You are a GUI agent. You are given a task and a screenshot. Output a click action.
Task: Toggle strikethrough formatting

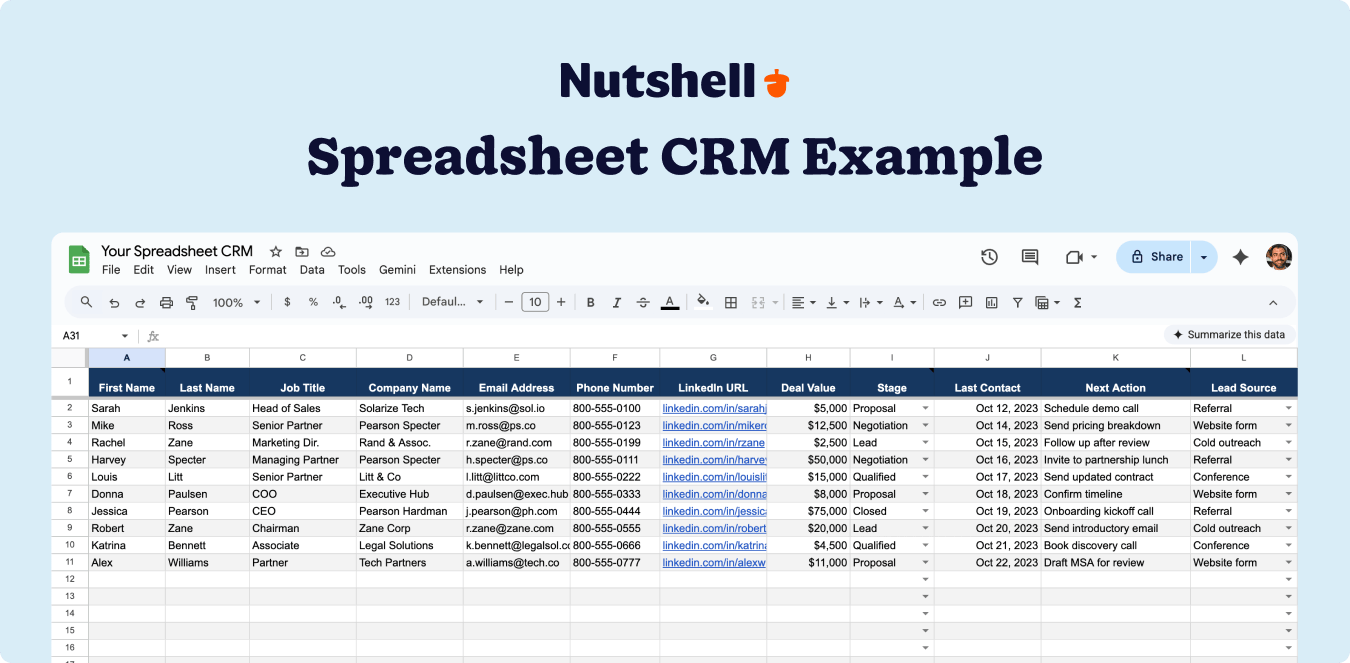pyautogui.click(x=643, y=302)
